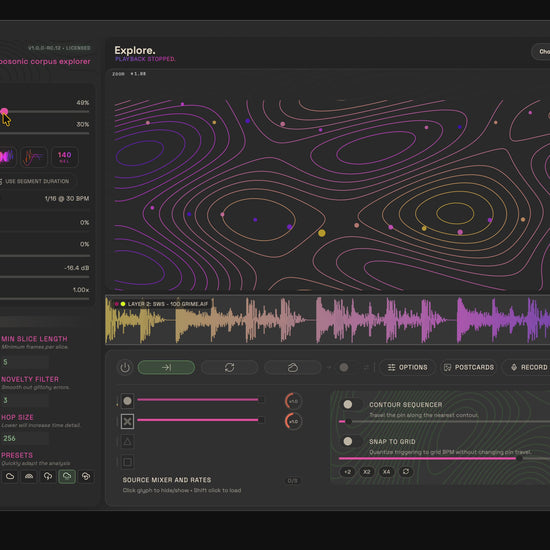Select the lightning cloud preset icon

[48, 476]
